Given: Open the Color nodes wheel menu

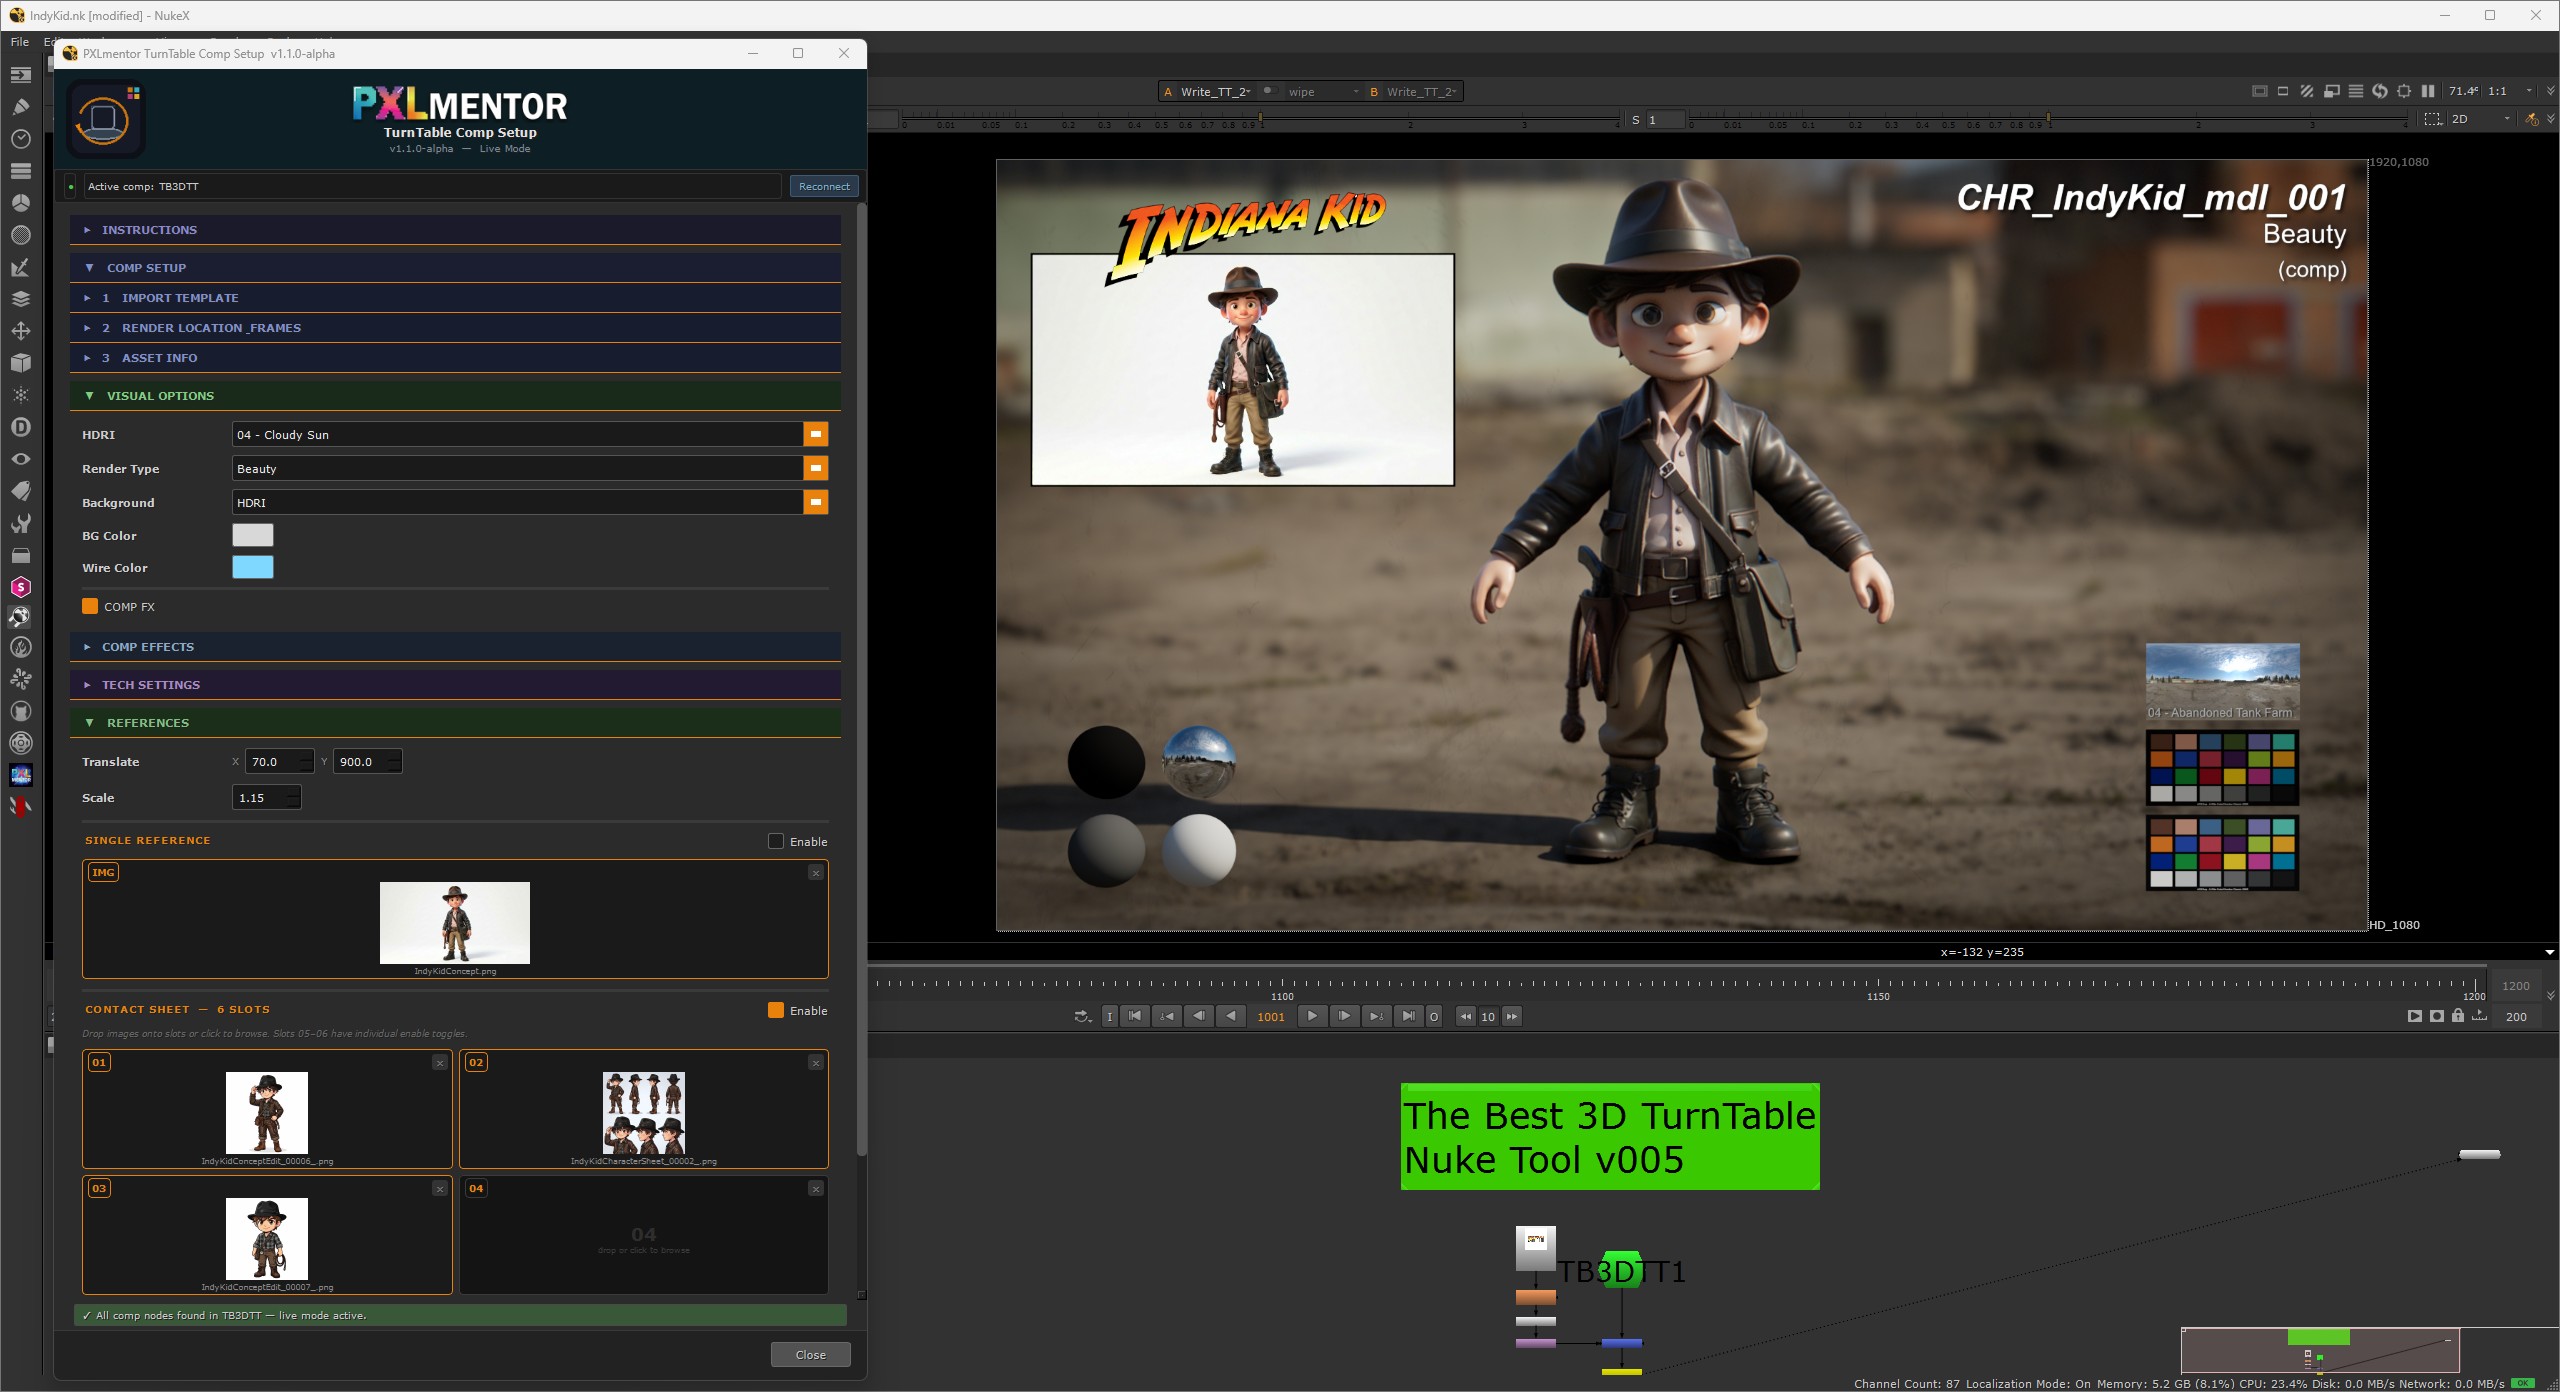Looking at the screenshot, I should (20, 202).
